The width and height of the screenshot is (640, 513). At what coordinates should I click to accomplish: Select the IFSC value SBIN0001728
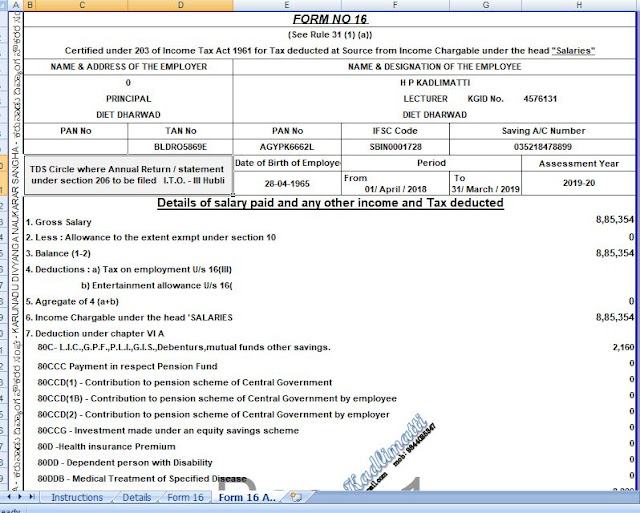395,147
